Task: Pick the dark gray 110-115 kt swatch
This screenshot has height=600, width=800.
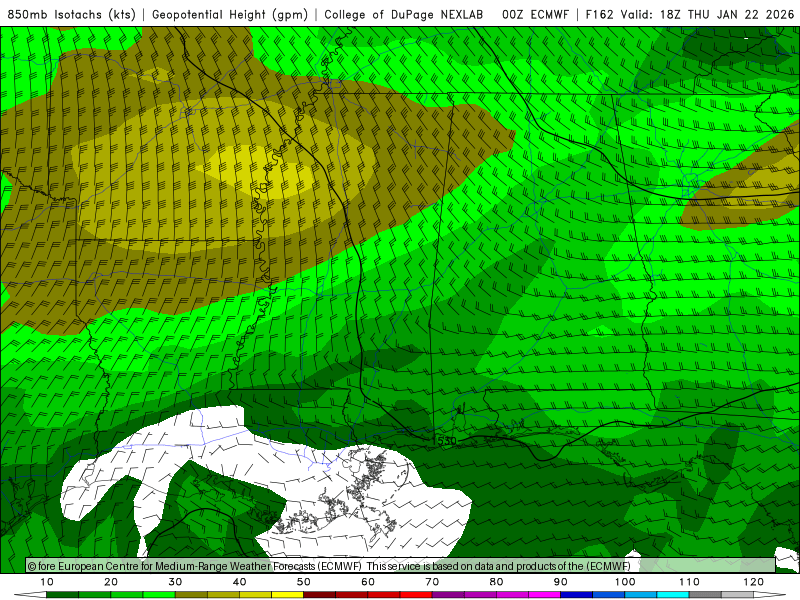Action: coord(705,595)
